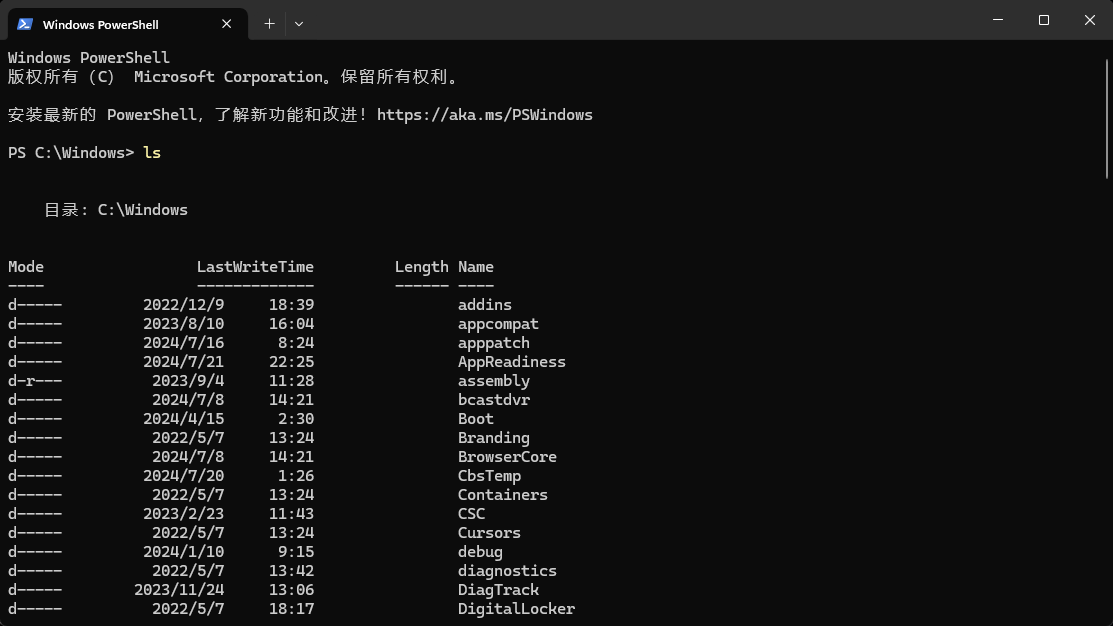The height and width of the screenshot is (626, 1113).
Task: Click the 'd-r---' mode of assembly
Action: [35, 381]
